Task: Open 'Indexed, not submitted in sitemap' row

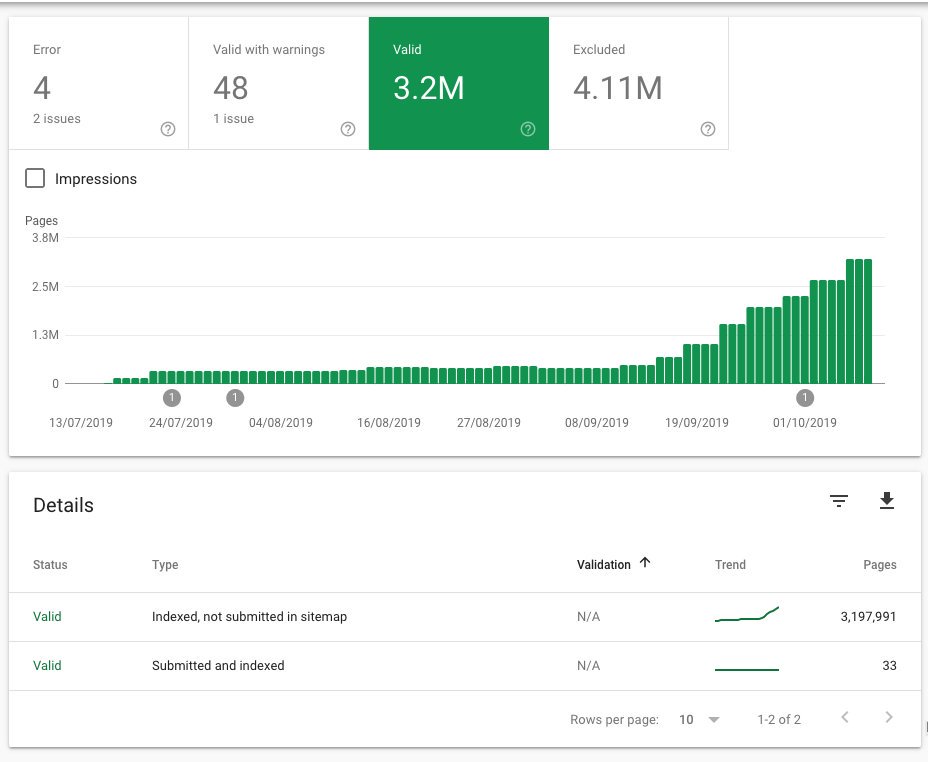Action: [465, 617]
